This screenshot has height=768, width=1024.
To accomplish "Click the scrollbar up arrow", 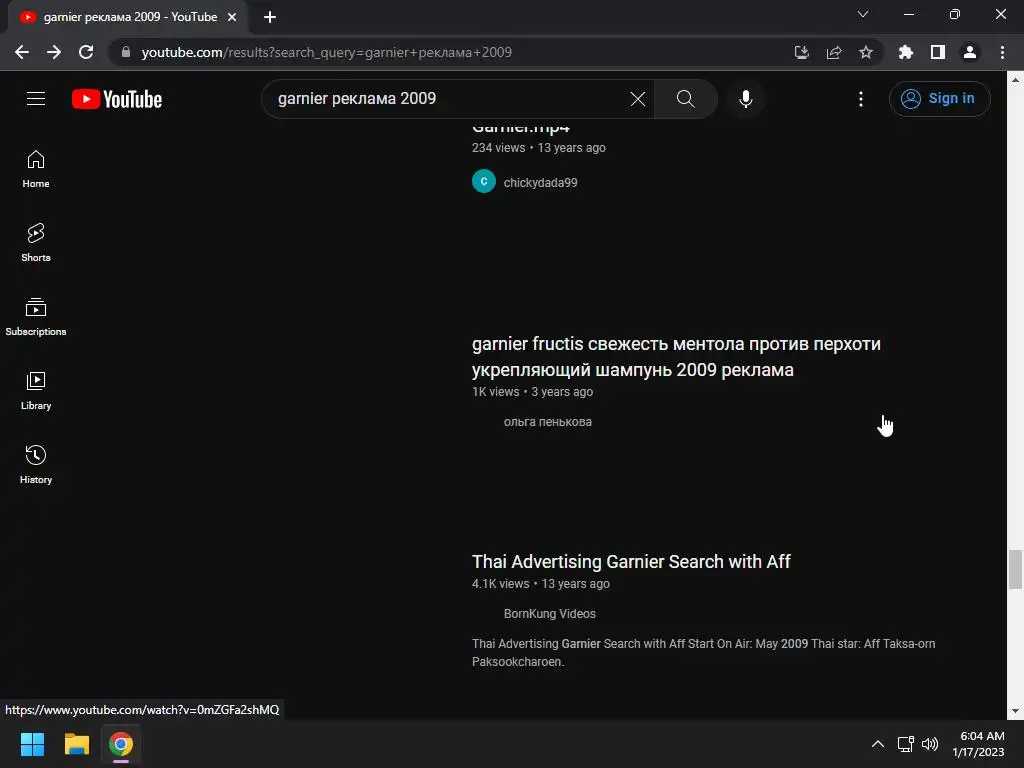I will [1014, 80].
